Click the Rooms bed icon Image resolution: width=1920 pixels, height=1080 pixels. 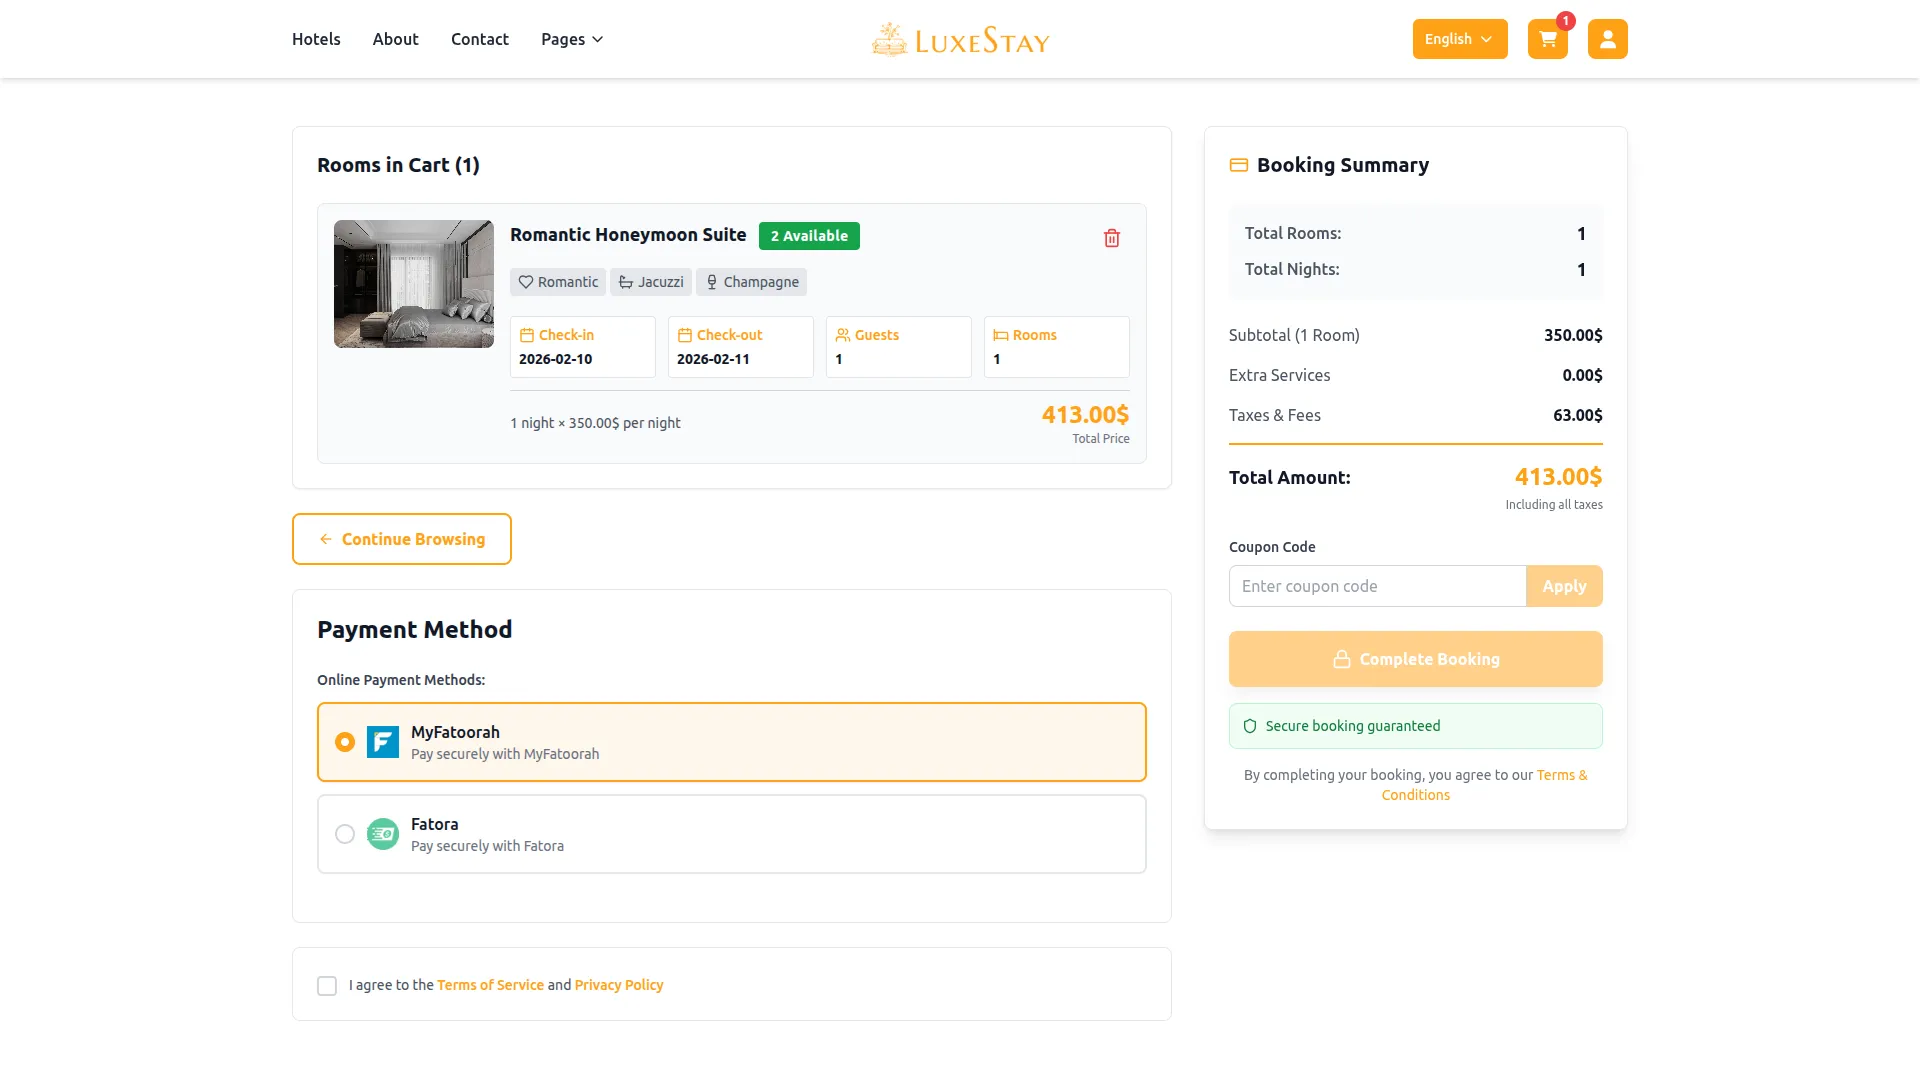pos(1000,335)
